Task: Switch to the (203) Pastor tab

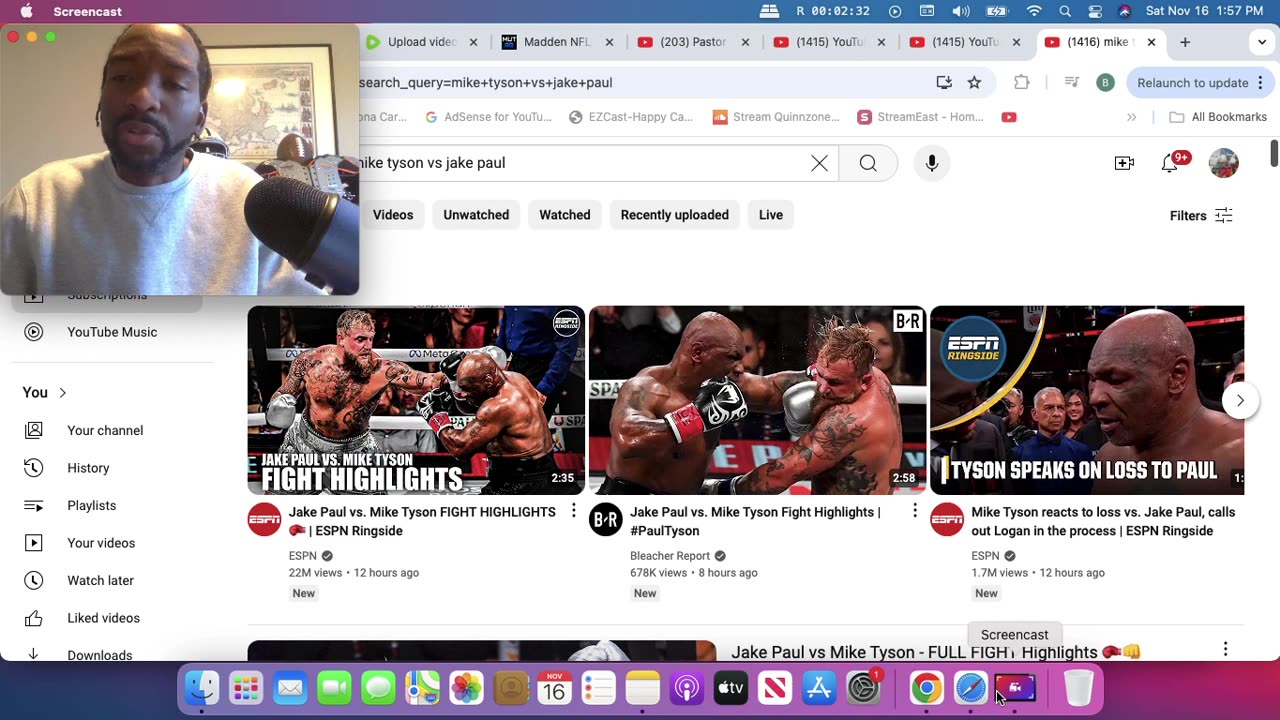Action: tap(692, 42)
